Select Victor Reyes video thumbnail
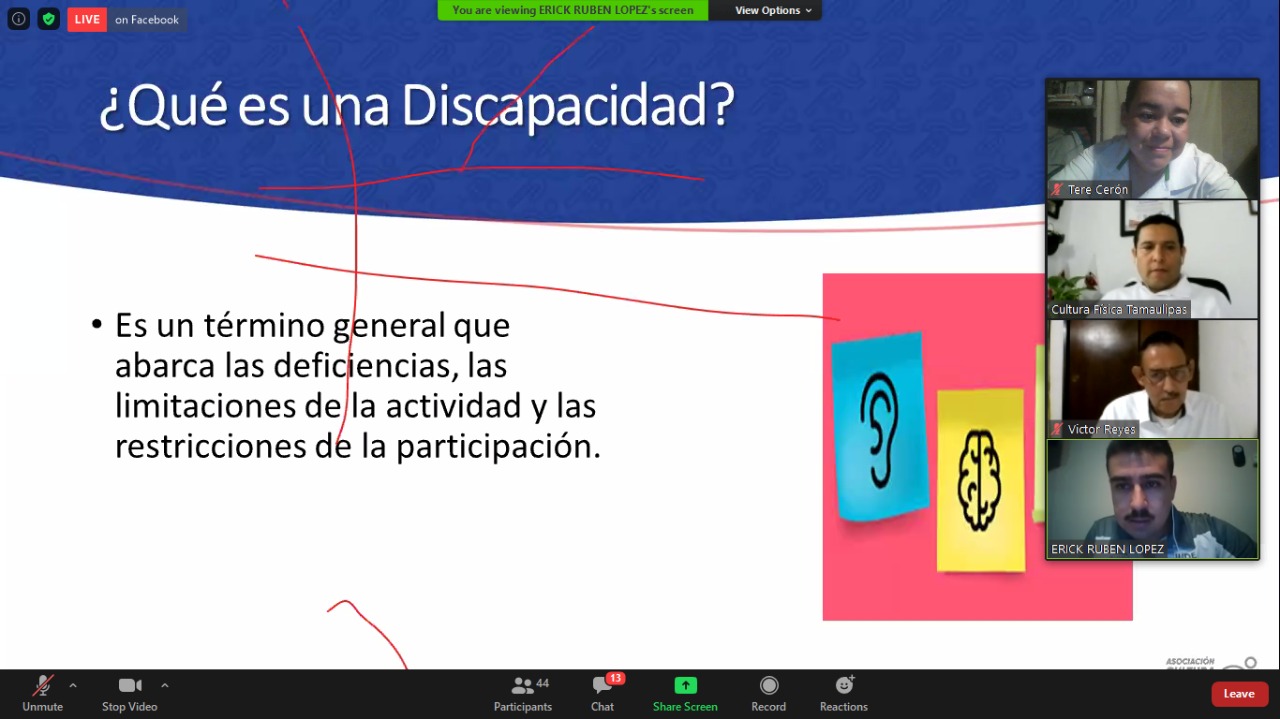The width and height of the screenshot is (1280, 719). point(1152,378)
